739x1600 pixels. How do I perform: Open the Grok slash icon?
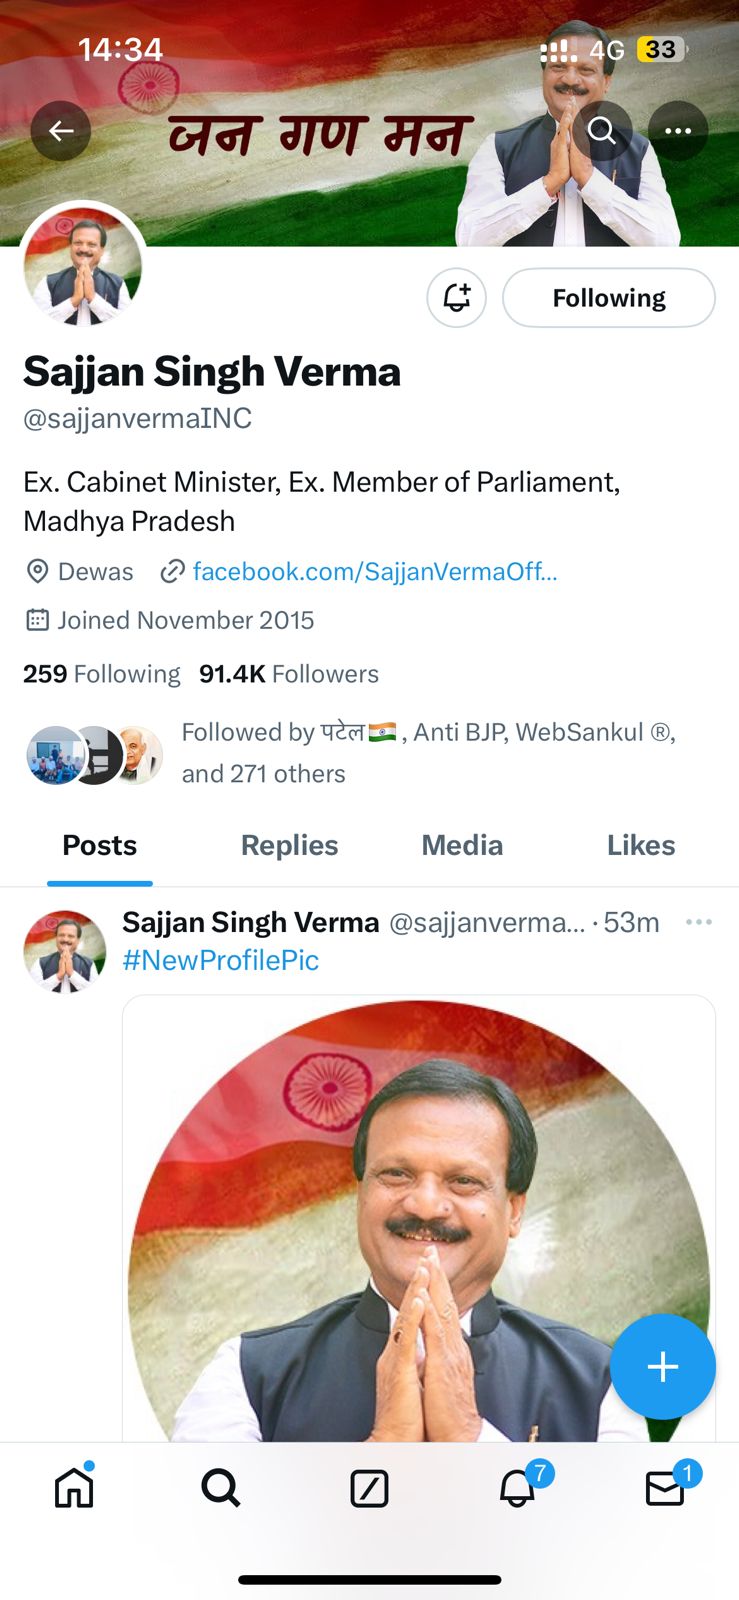[369, 1488]
